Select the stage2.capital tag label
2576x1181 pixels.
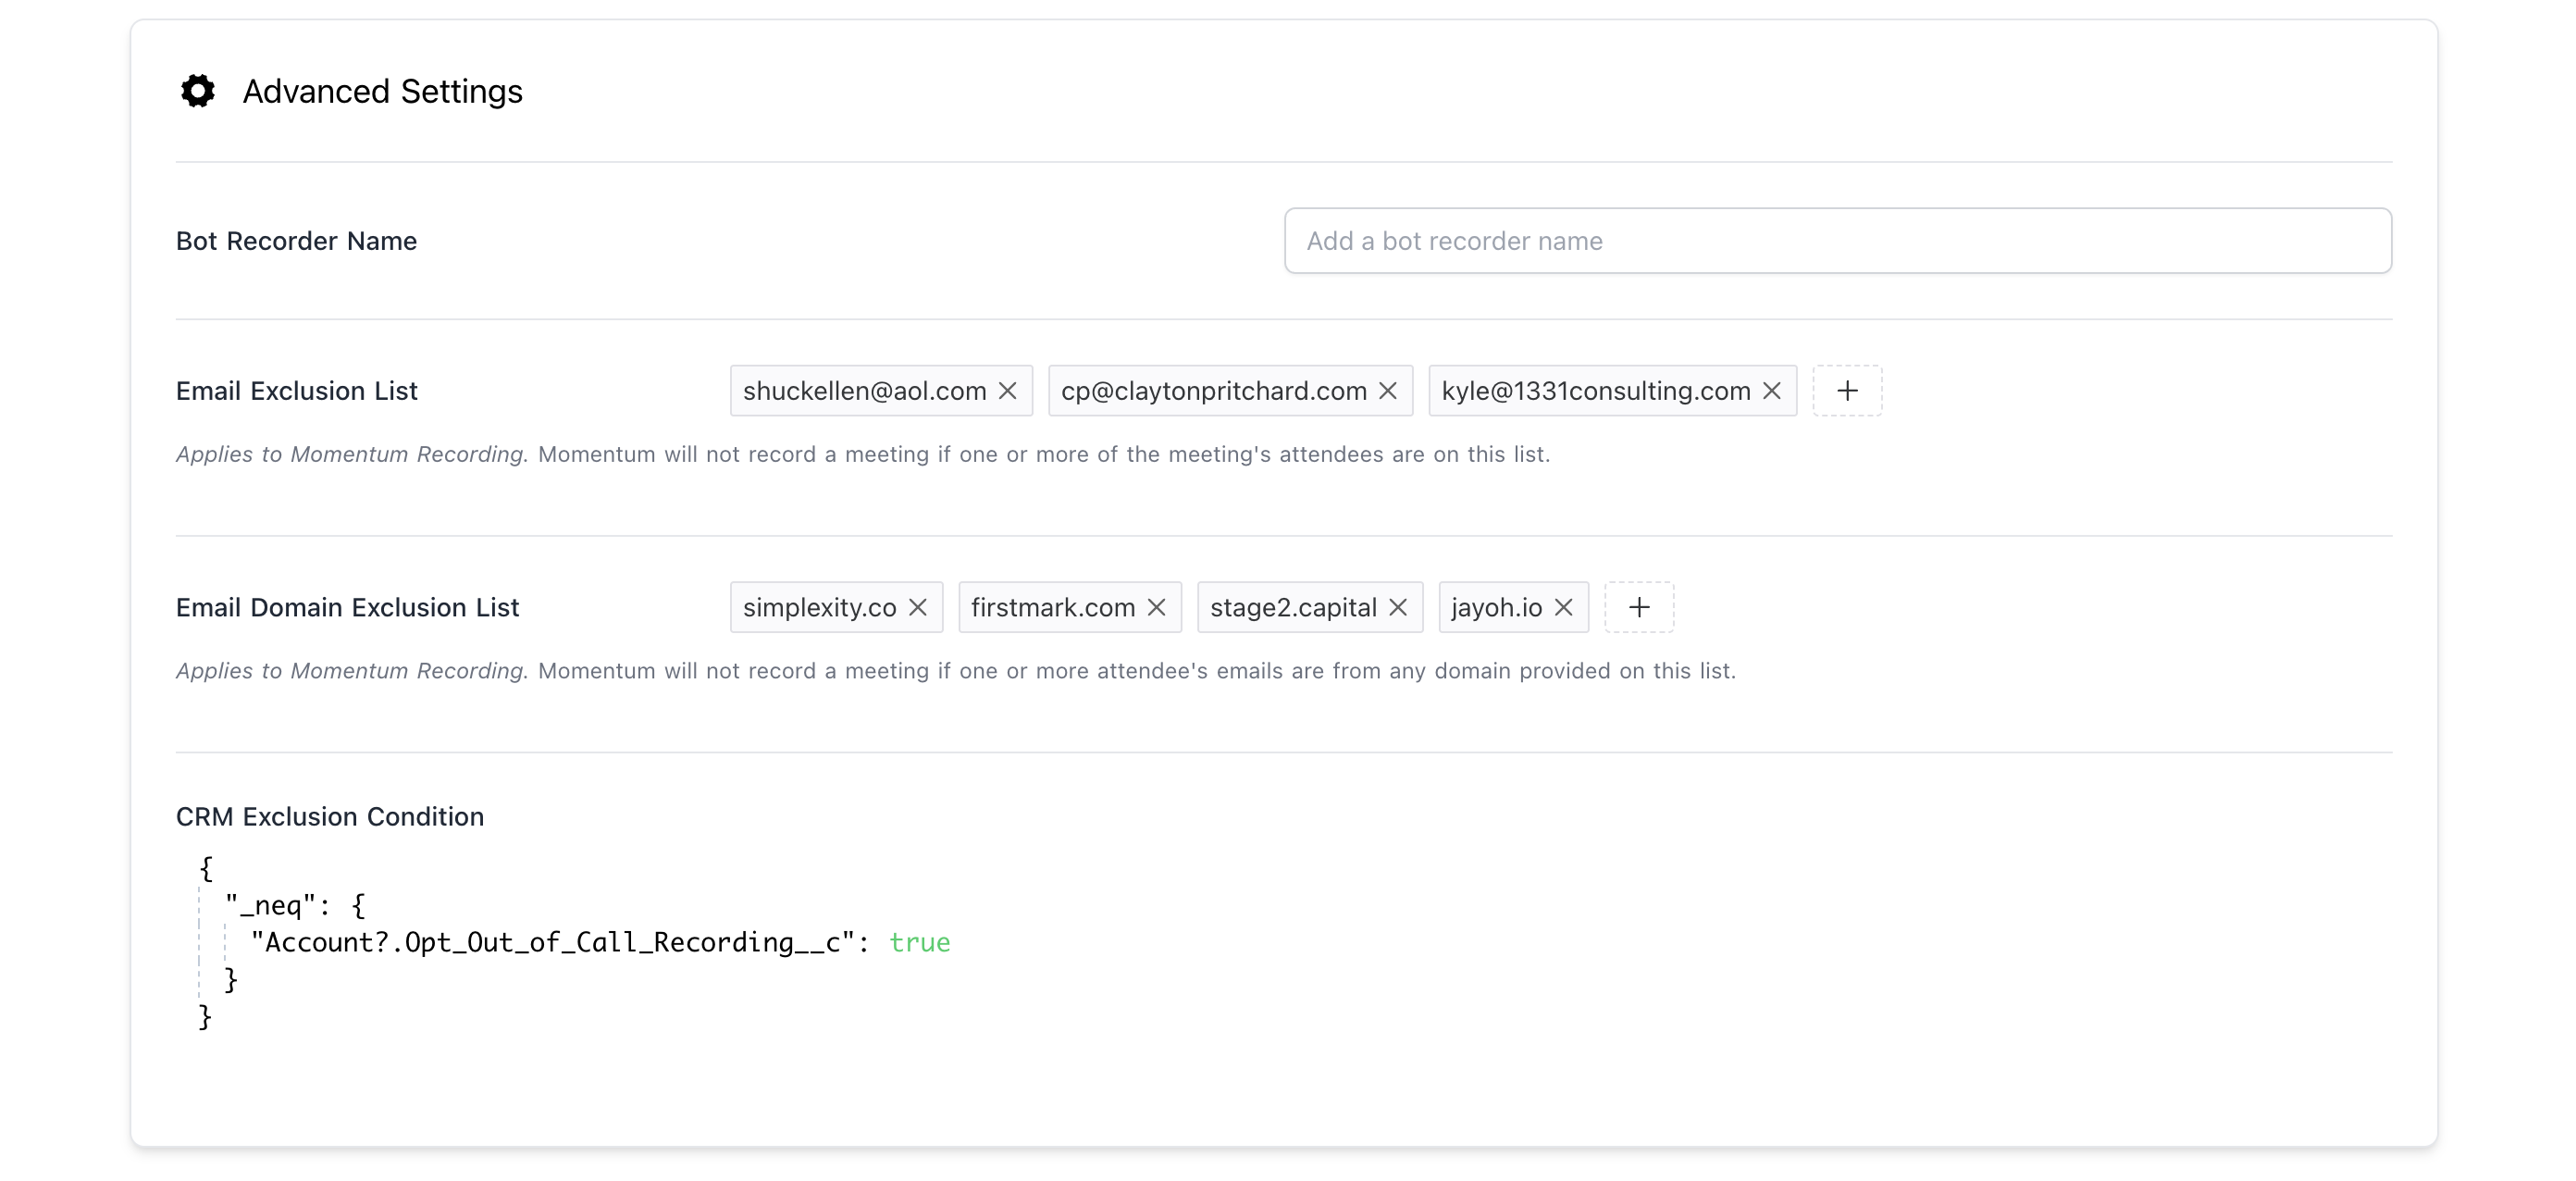(1292, 607)
